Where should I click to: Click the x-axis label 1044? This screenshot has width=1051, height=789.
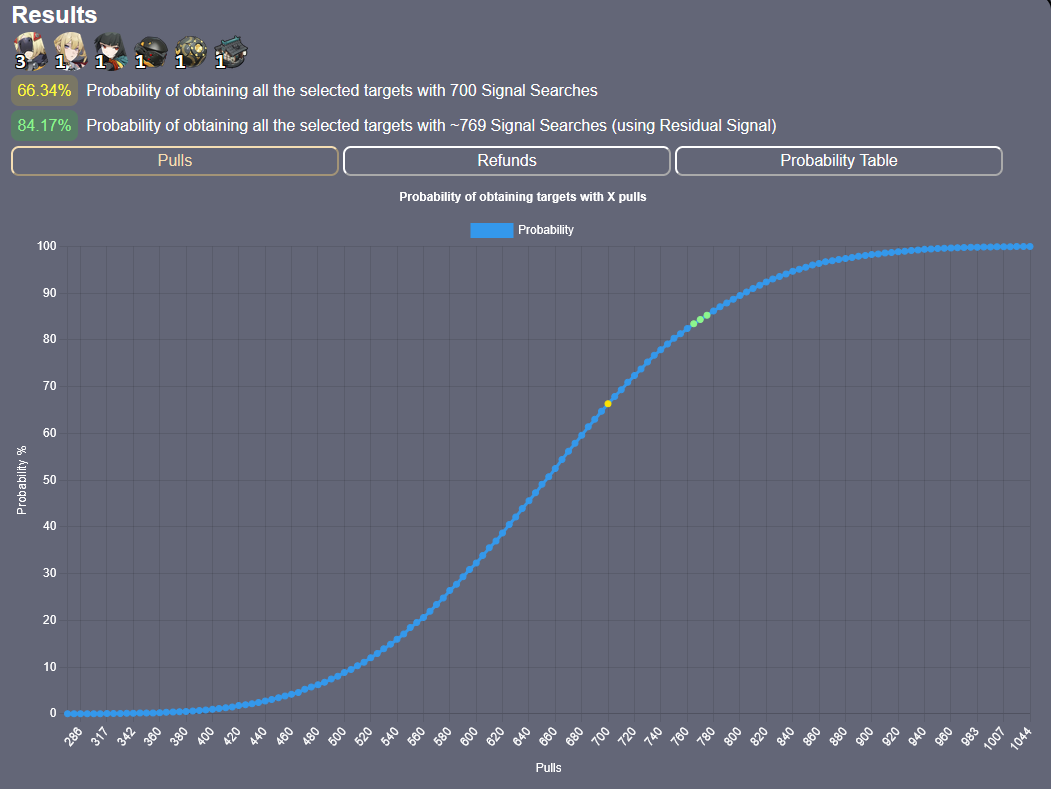tap(1021, 738)
